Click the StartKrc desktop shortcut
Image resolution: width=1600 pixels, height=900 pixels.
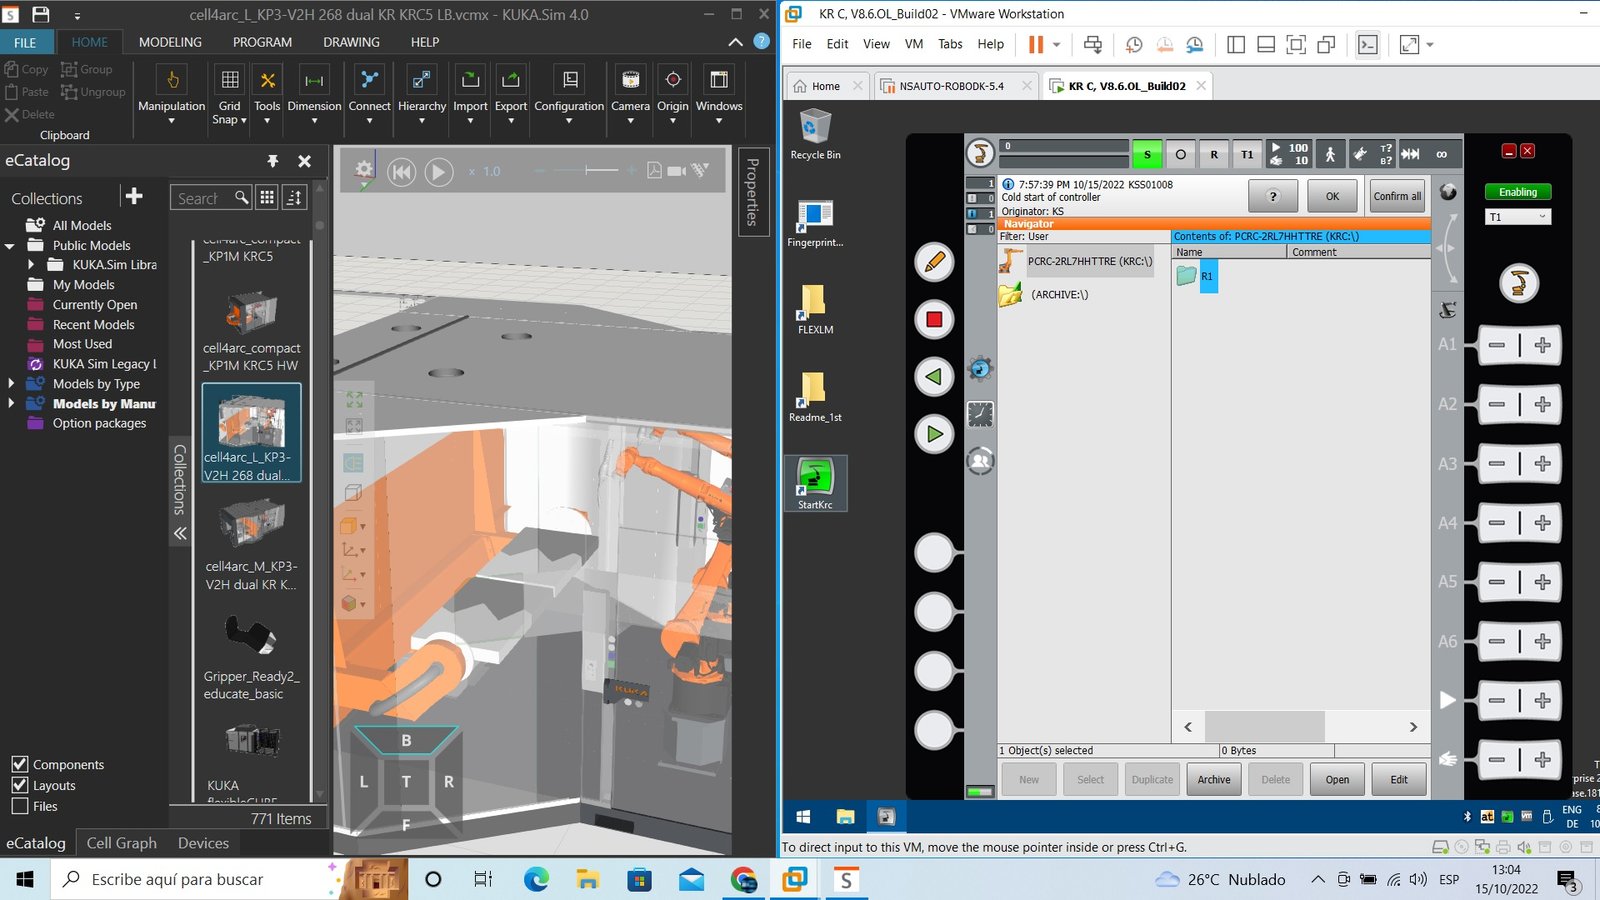click(x=815, y=483)
